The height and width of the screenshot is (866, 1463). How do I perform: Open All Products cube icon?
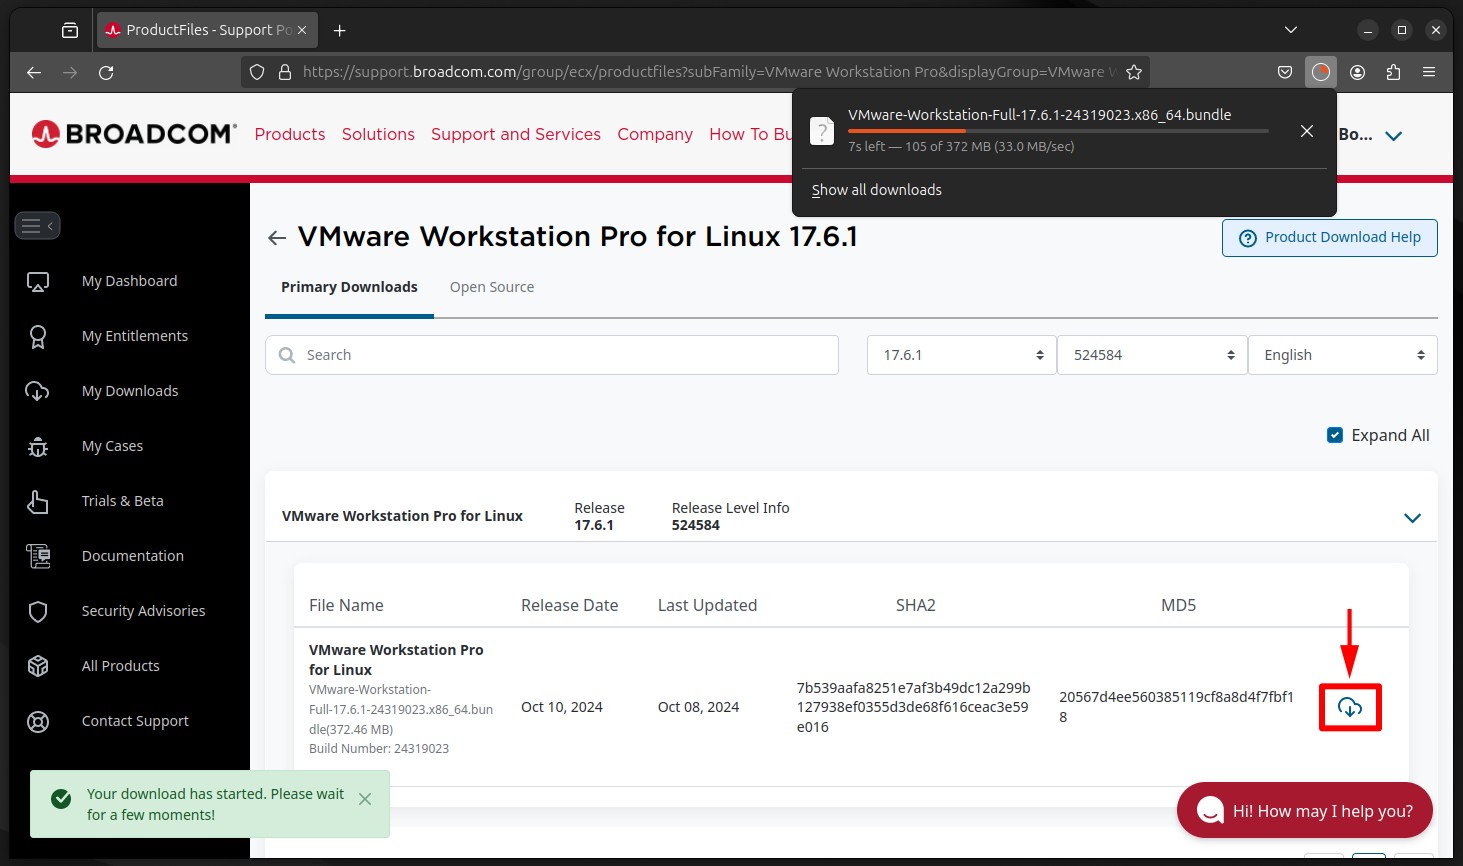(x=38, y=666)
